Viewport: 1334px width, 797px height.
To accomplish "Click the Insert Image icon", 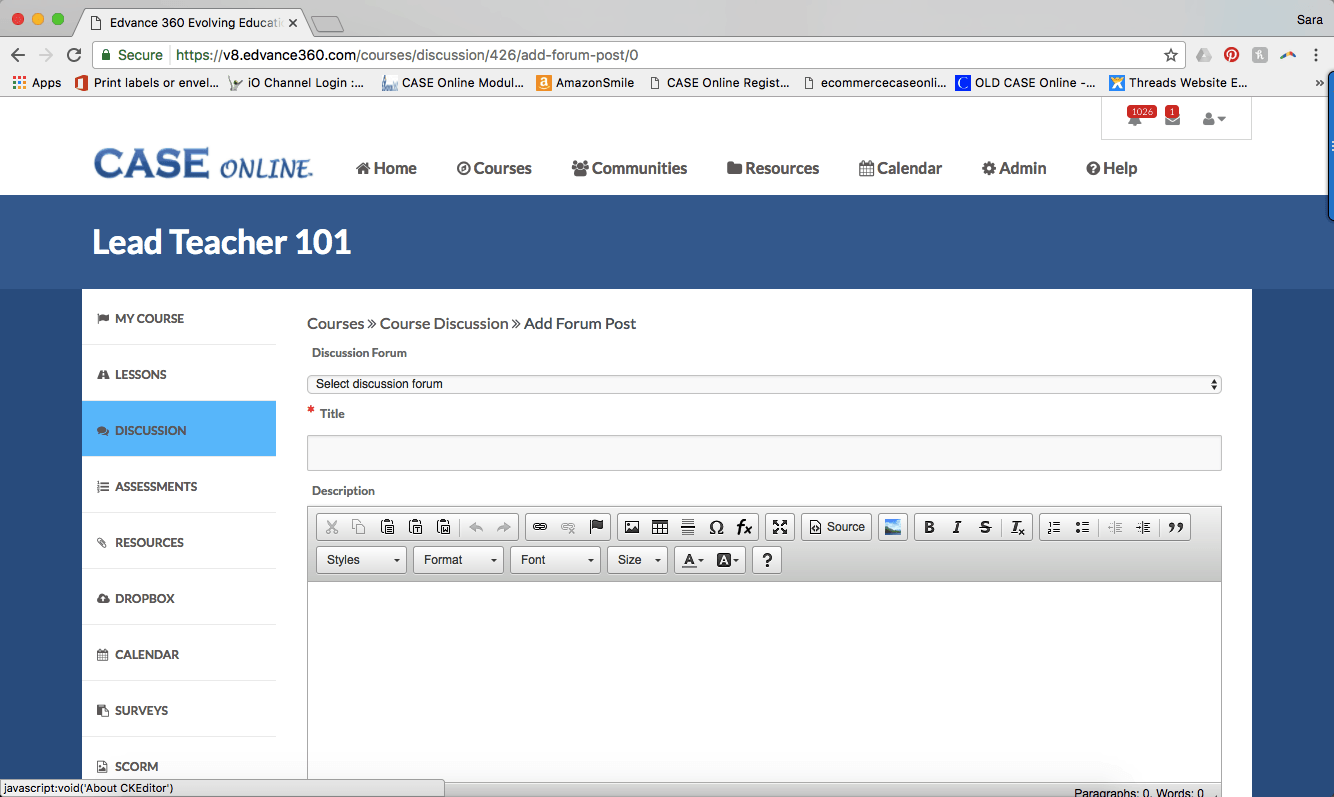I will [x=632, y=527].
